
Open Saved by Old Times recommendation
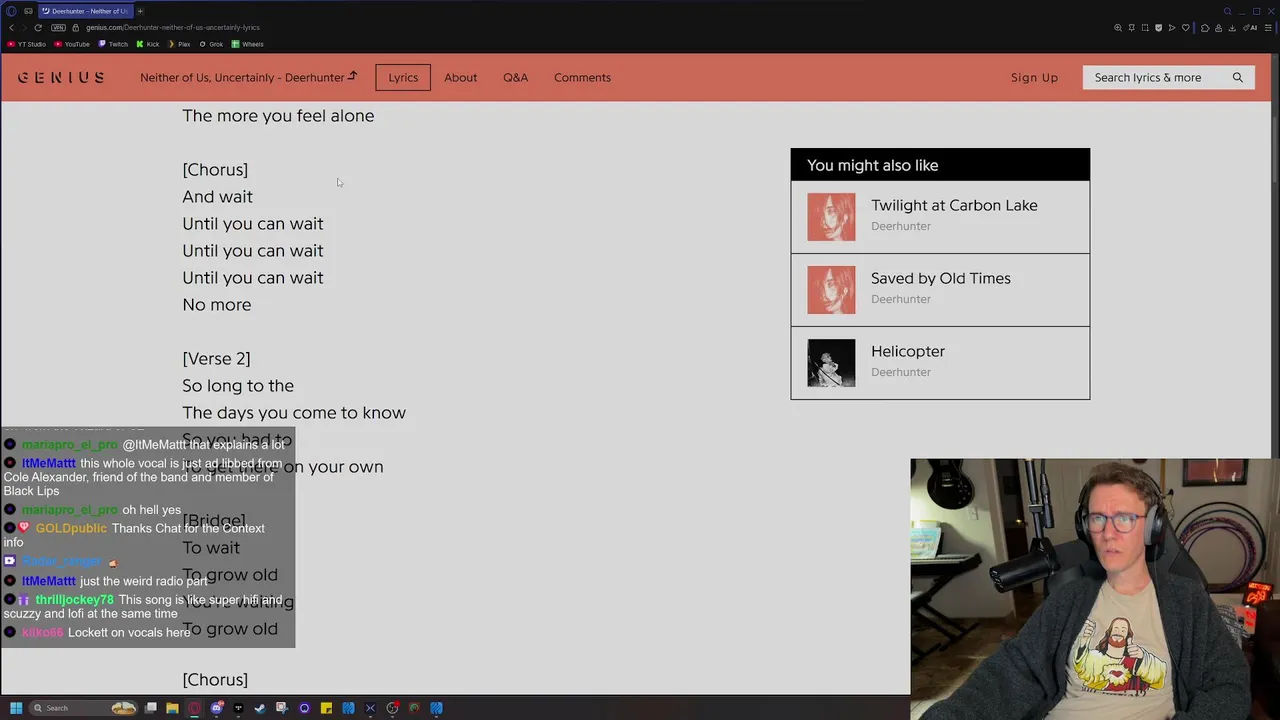940,290
